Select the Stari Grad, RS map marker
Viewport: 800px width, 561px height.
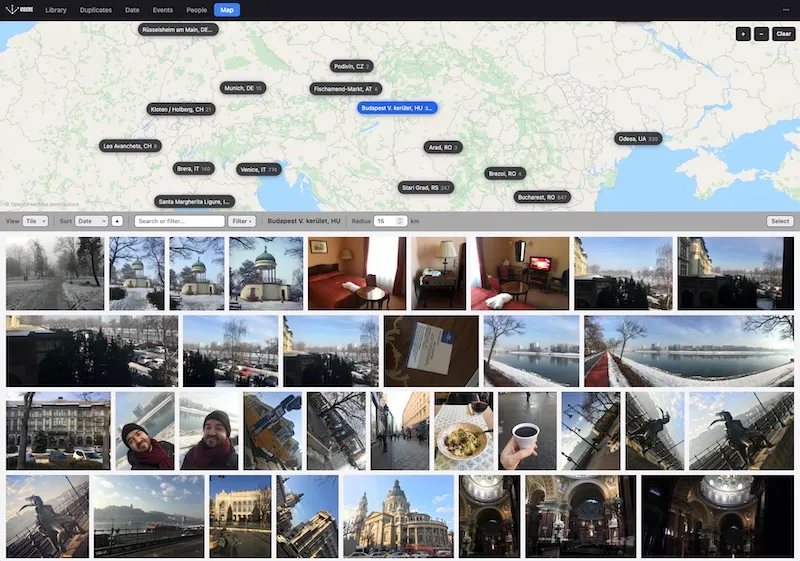pos(426,188)
